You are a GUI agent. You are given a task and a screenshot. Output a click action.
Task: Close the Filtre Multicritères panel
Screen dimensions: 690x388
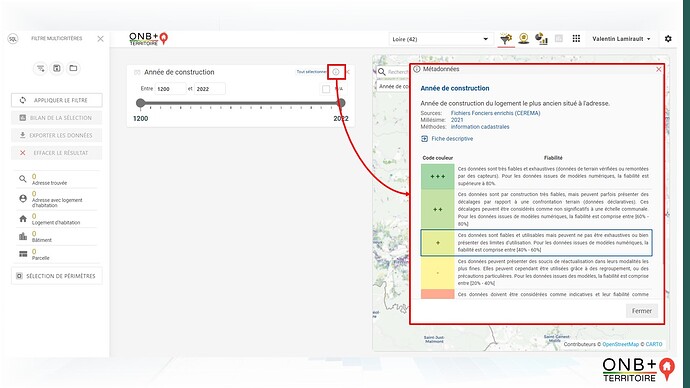point(100,39)
